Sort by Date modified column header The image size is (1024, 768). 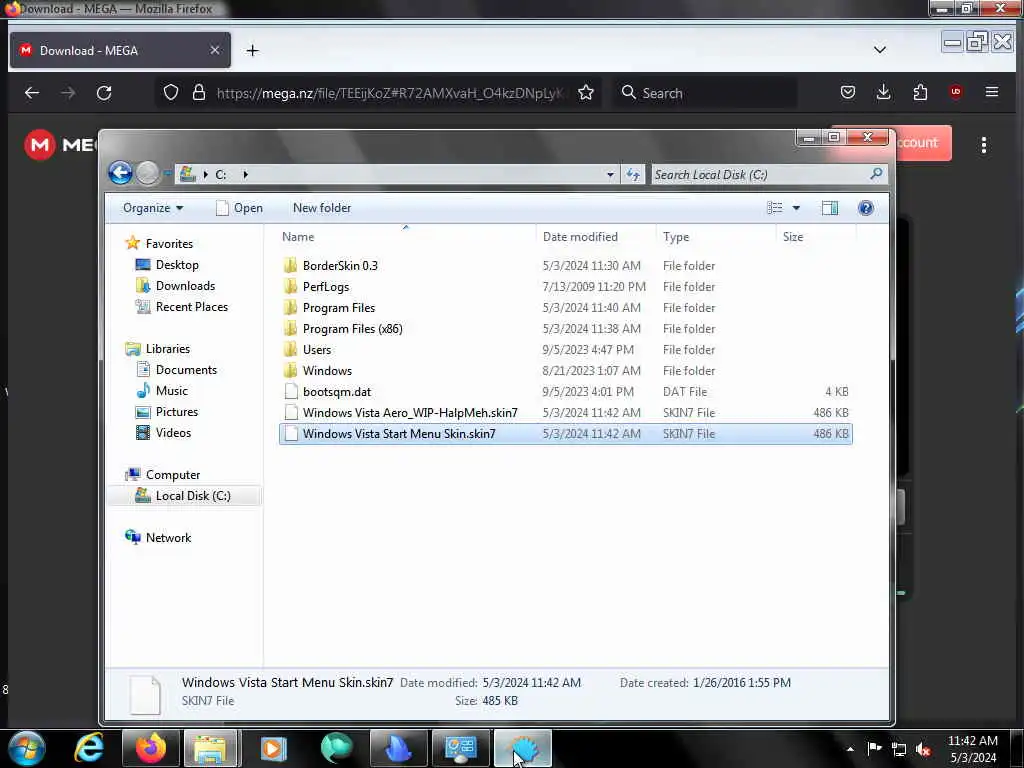click(596, 236)
